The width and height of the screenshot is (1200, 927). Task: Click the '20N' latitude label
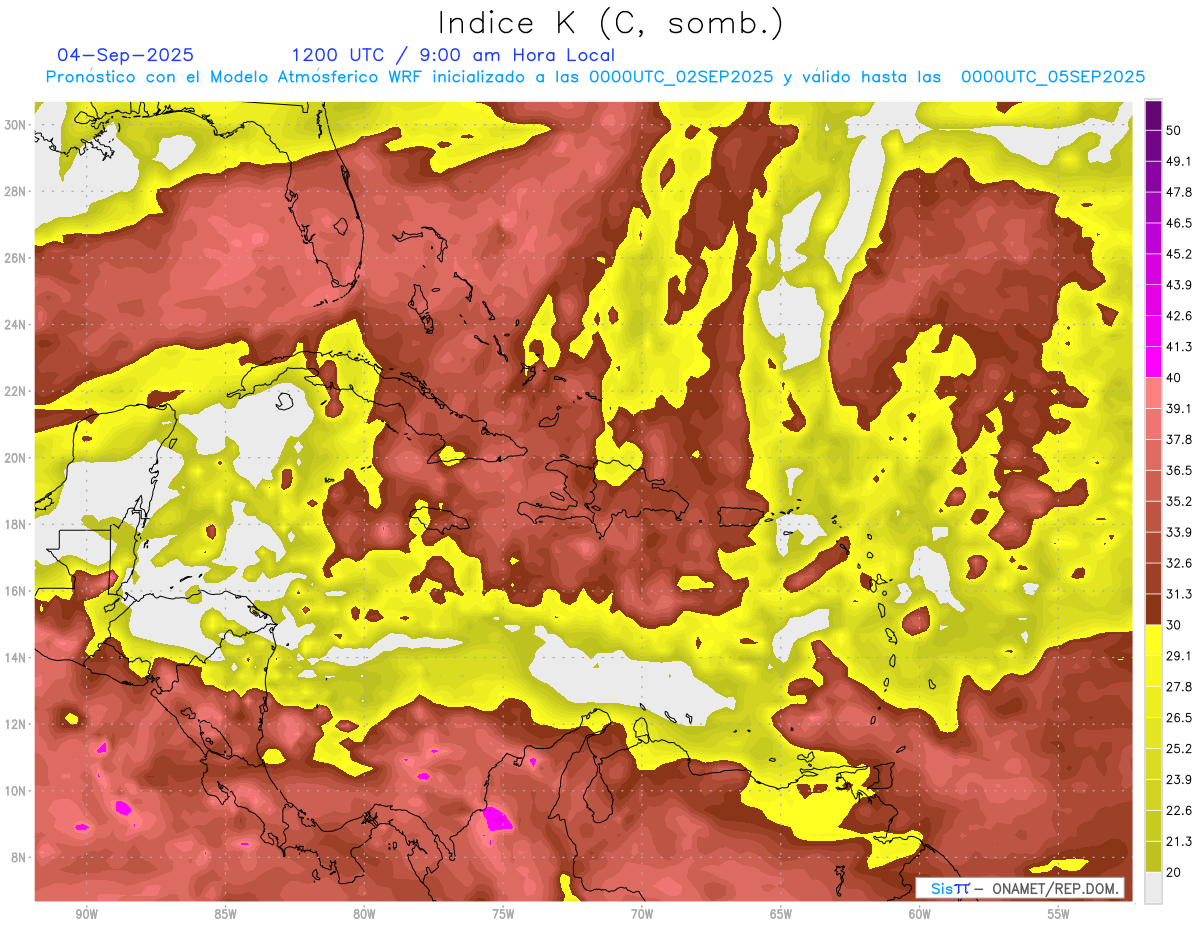[x=16, y=458]
